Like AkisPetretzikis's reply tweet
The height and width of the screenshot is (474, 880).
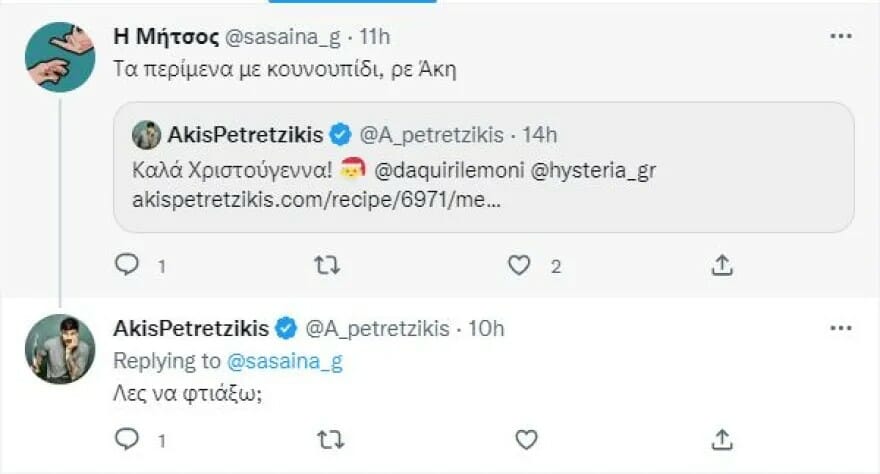coord(526,438)
